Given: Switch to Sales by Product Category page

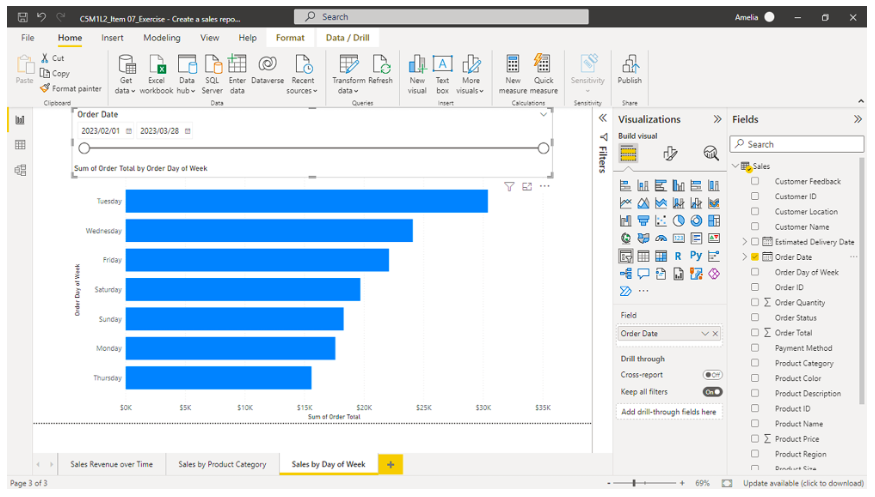Looking at the screenshot, I should pyautogui.click(x=222, y=464).
